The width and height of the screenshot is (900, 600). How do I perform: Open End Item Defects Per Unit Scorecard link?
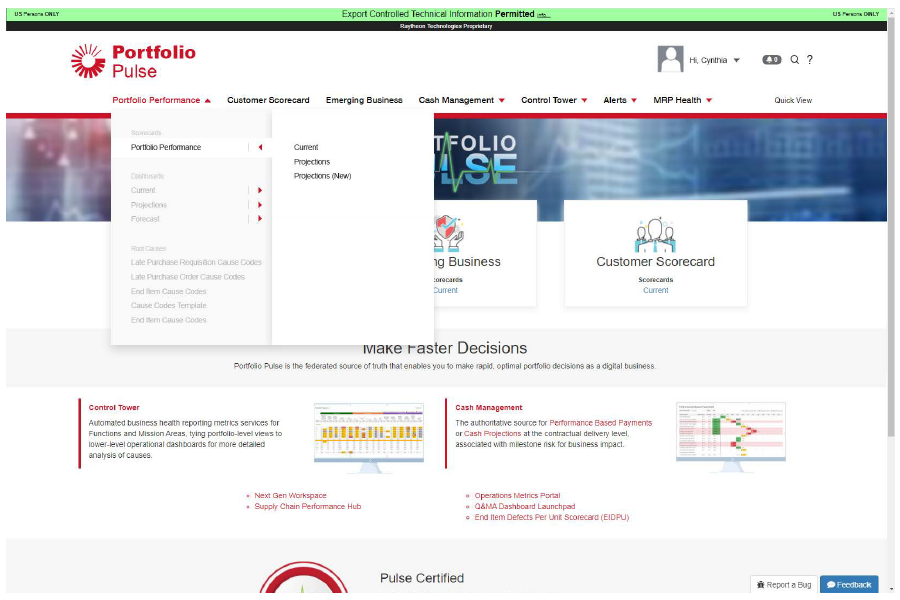tap(552, 517)
